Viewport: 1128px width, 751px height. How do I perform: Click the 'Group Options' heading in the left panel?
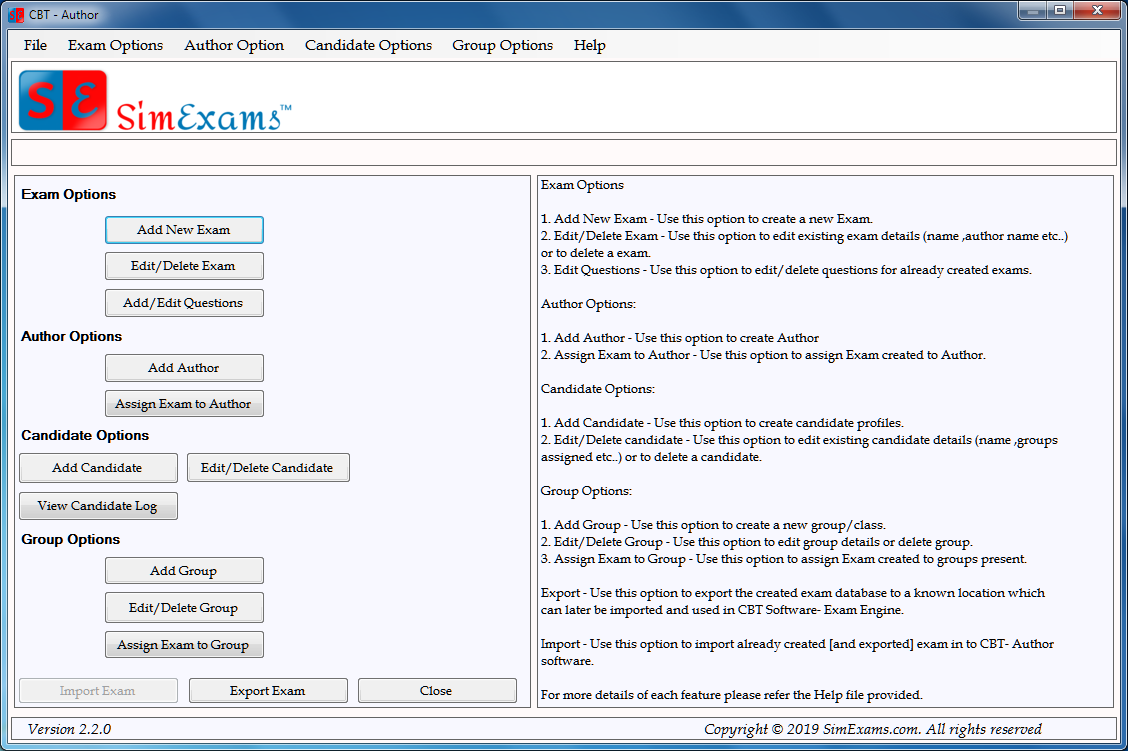70,540
